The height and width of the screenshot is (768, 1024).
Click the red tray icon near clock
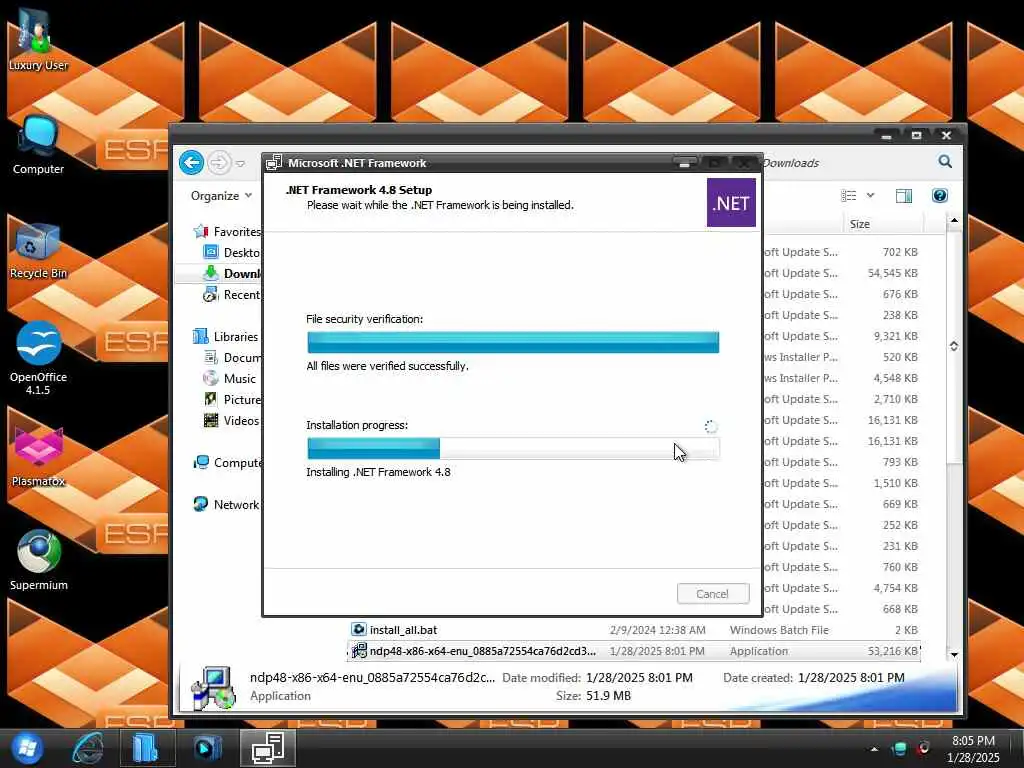pyautogui.click(x=923, y=748)
